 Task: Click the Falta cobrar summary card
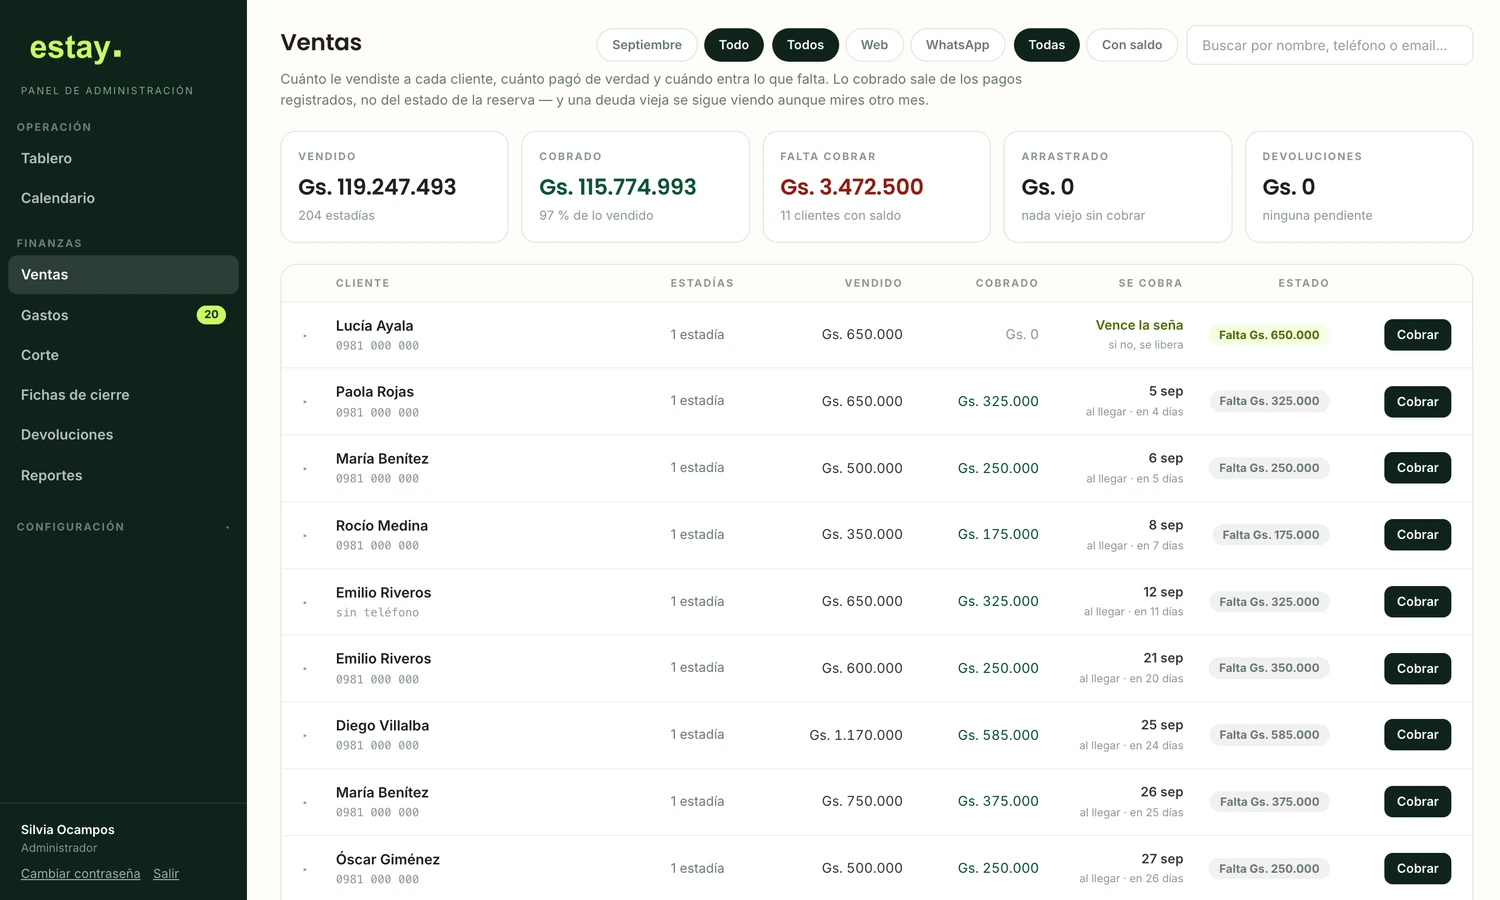coord(876,187)
